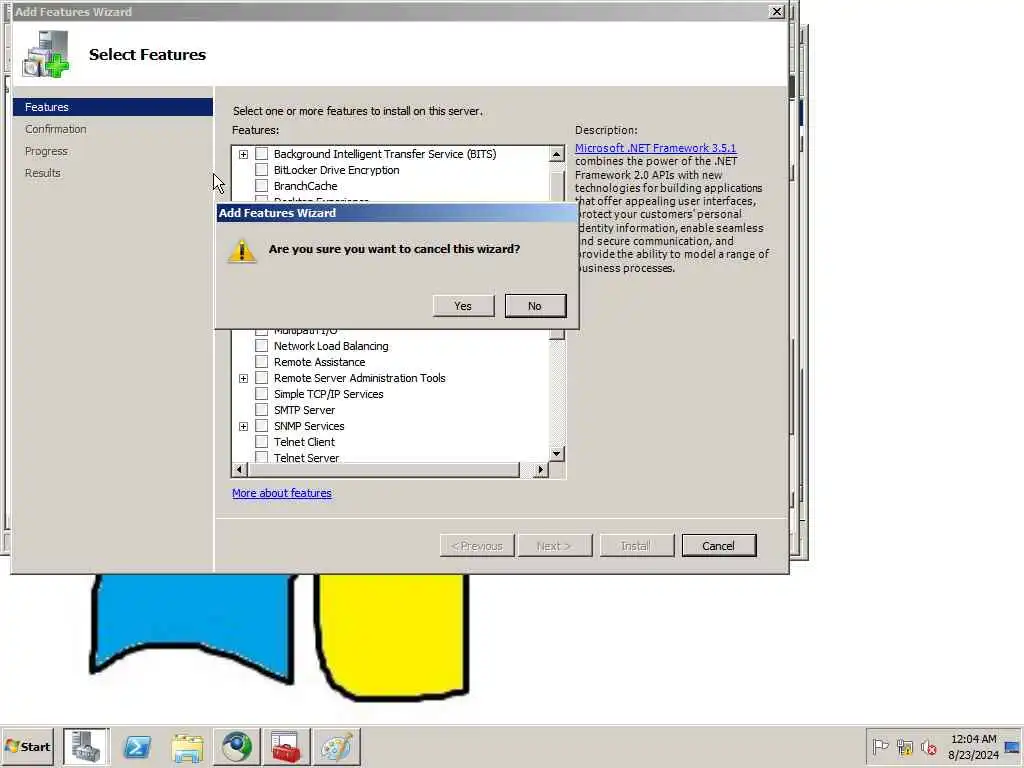Check Background Intelligent Transfer Service (BITS)
Viewport: 1024px width, 768px height.
pos(261,154)
